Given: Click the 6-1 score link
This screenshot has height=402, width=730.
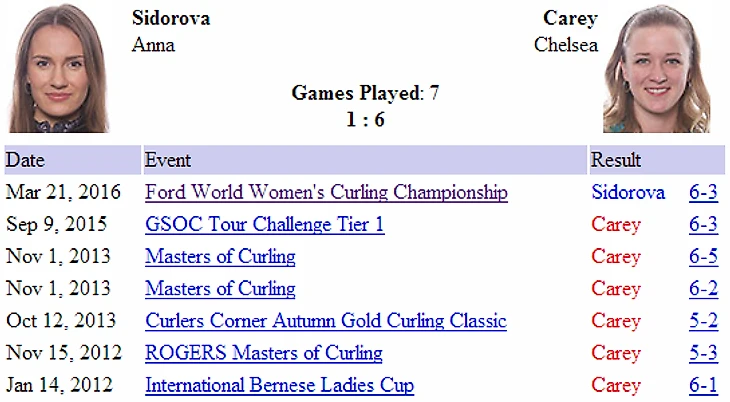Looking at the screenshot, I should tap(703, 385).
